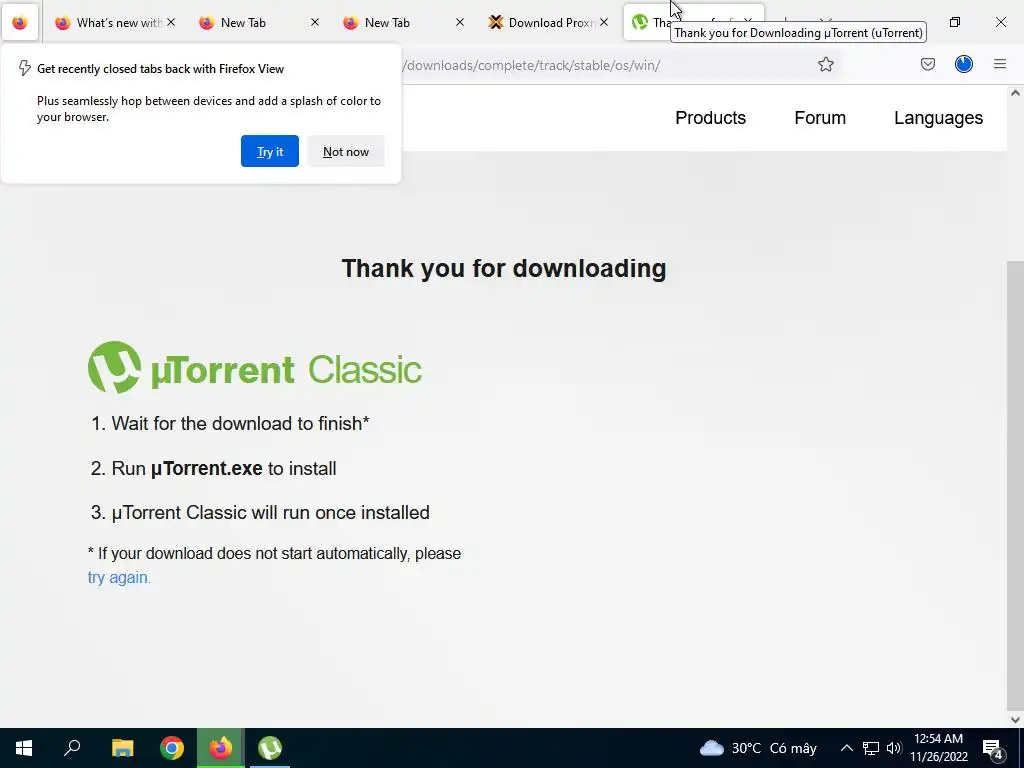This screenshot has width=1024, height=768.
Task: Open Chrome from the taskbar
Action: point(172,748)
